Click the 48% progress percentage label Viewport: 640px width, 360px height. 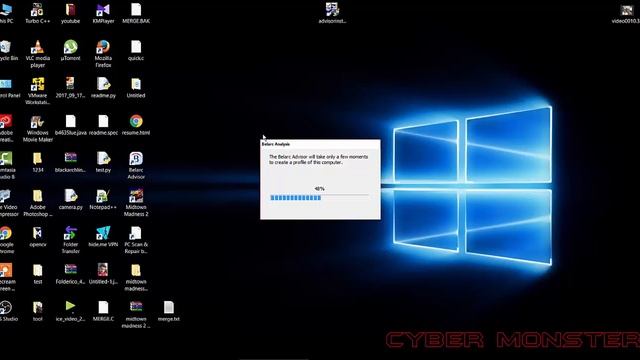(x=320, y=189)
